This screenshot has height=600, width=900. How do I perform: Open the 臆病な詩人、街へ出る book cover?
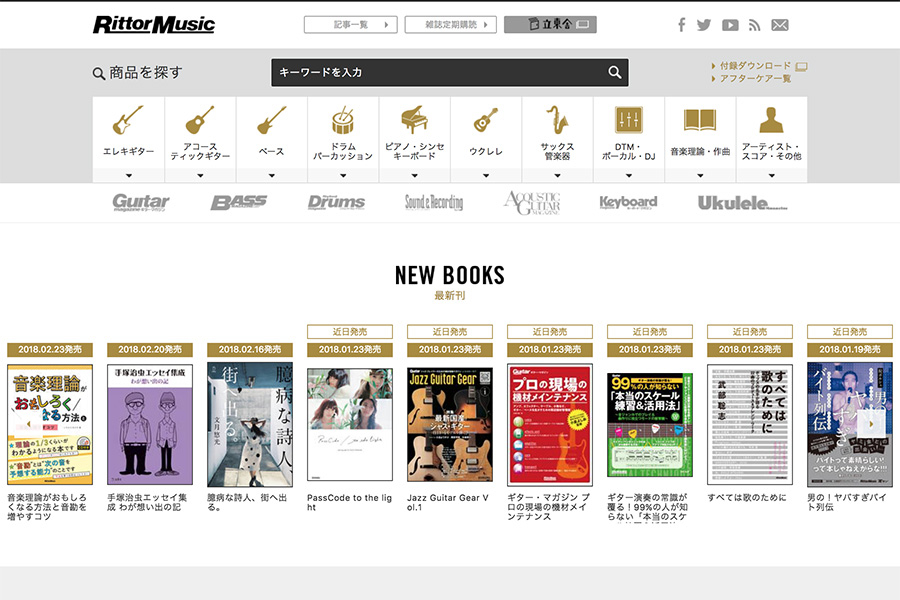[x=250, y=424]
